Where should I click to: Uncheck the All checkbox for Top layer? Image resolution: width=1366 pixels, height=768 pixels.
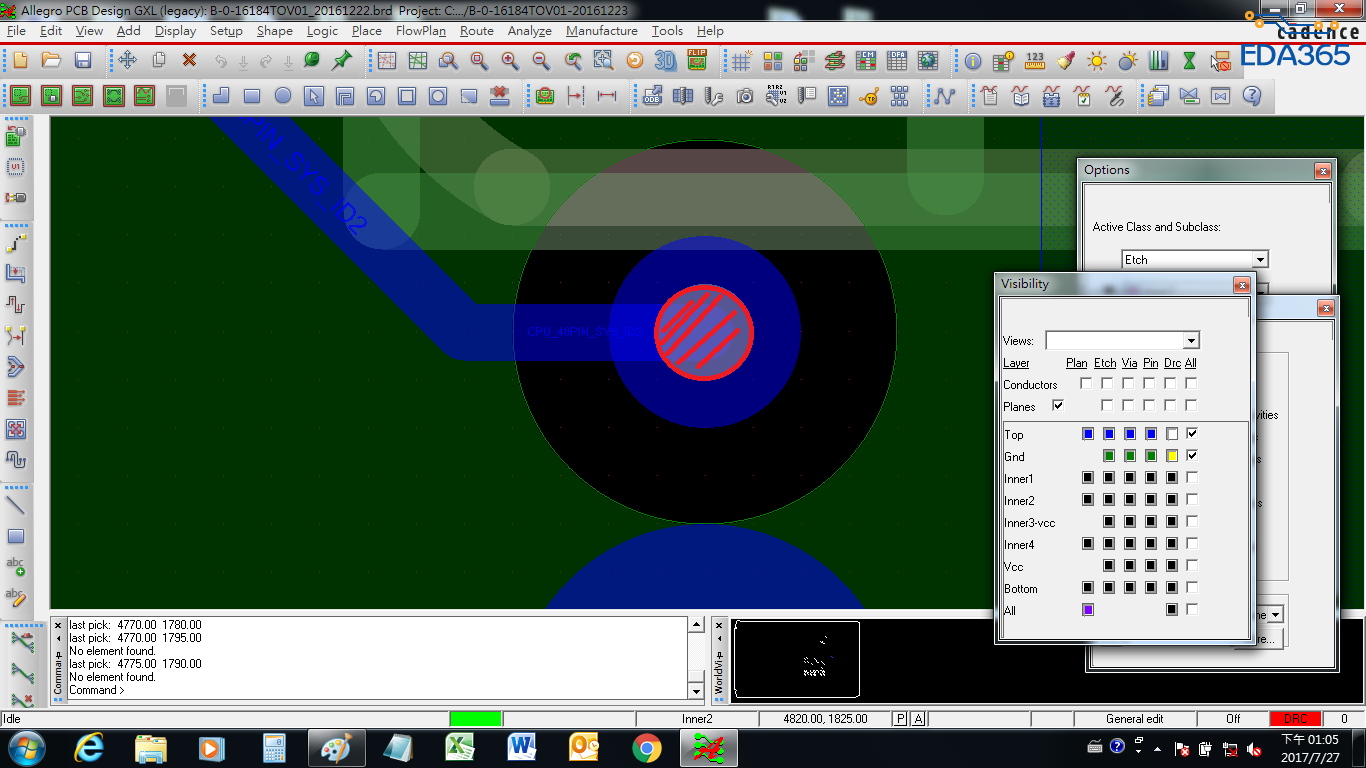(1191, 434)
